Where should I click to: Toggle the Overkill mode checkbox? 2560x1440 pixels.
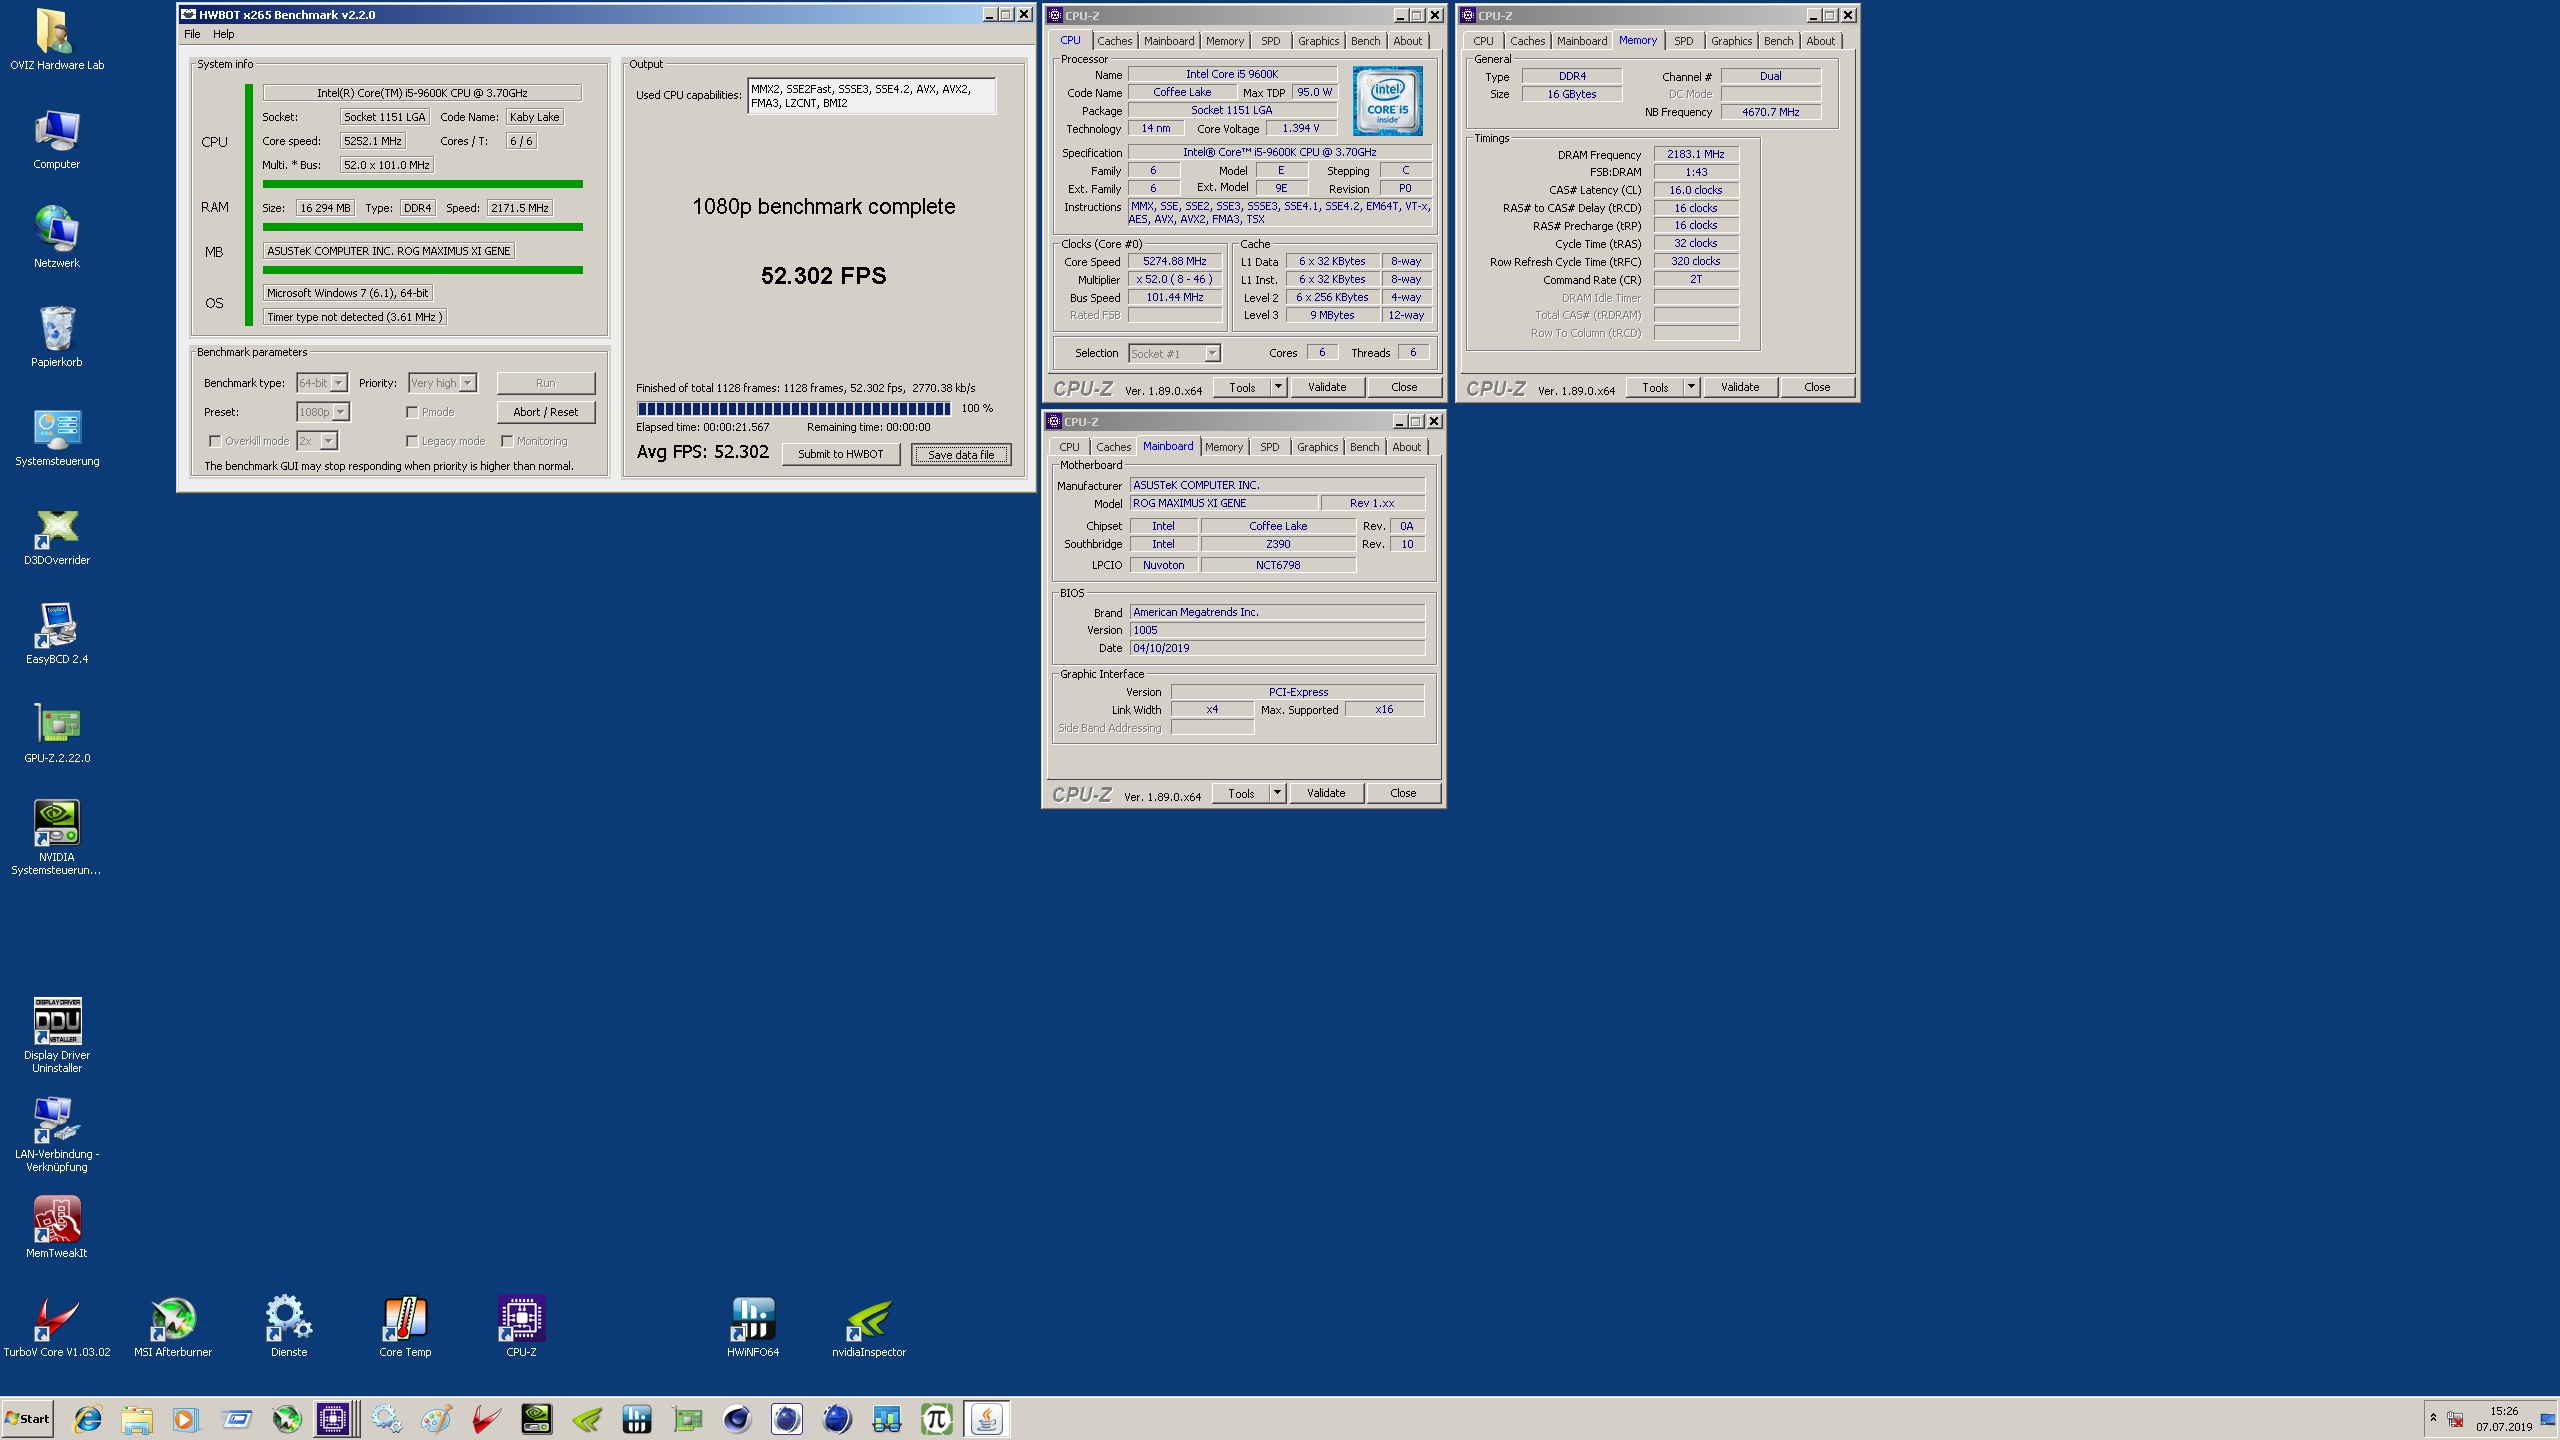[214, 441]
